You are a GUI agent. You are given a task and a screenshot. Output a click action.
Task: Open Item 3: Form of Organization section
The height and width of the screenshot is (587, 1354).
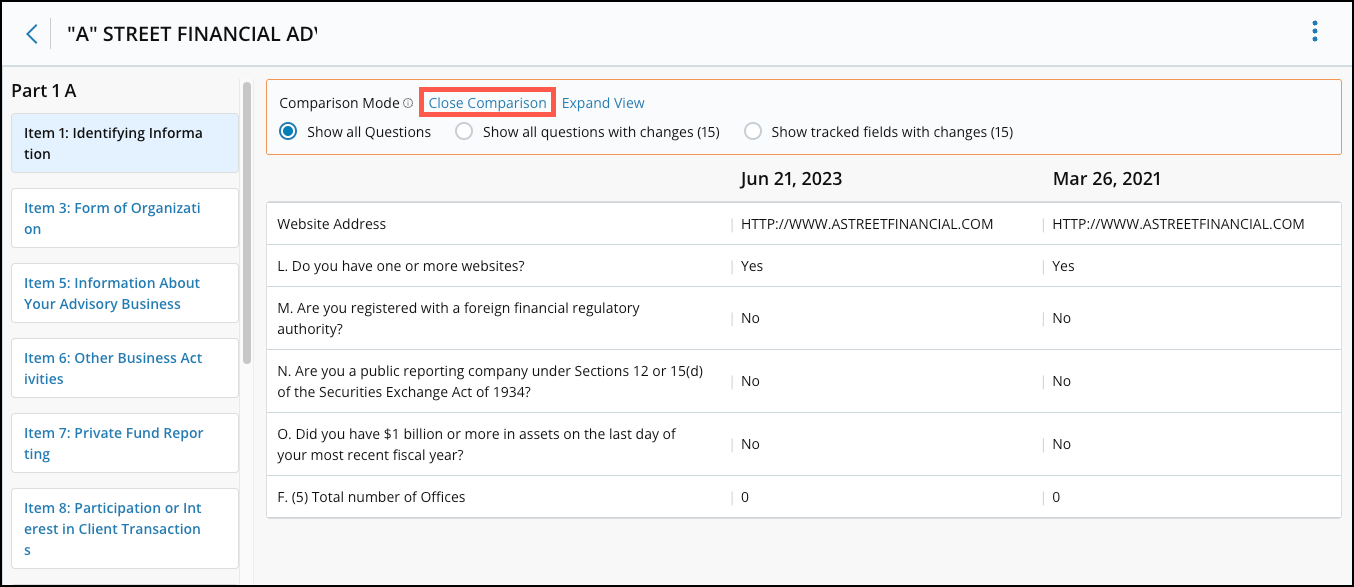[125, 218]
